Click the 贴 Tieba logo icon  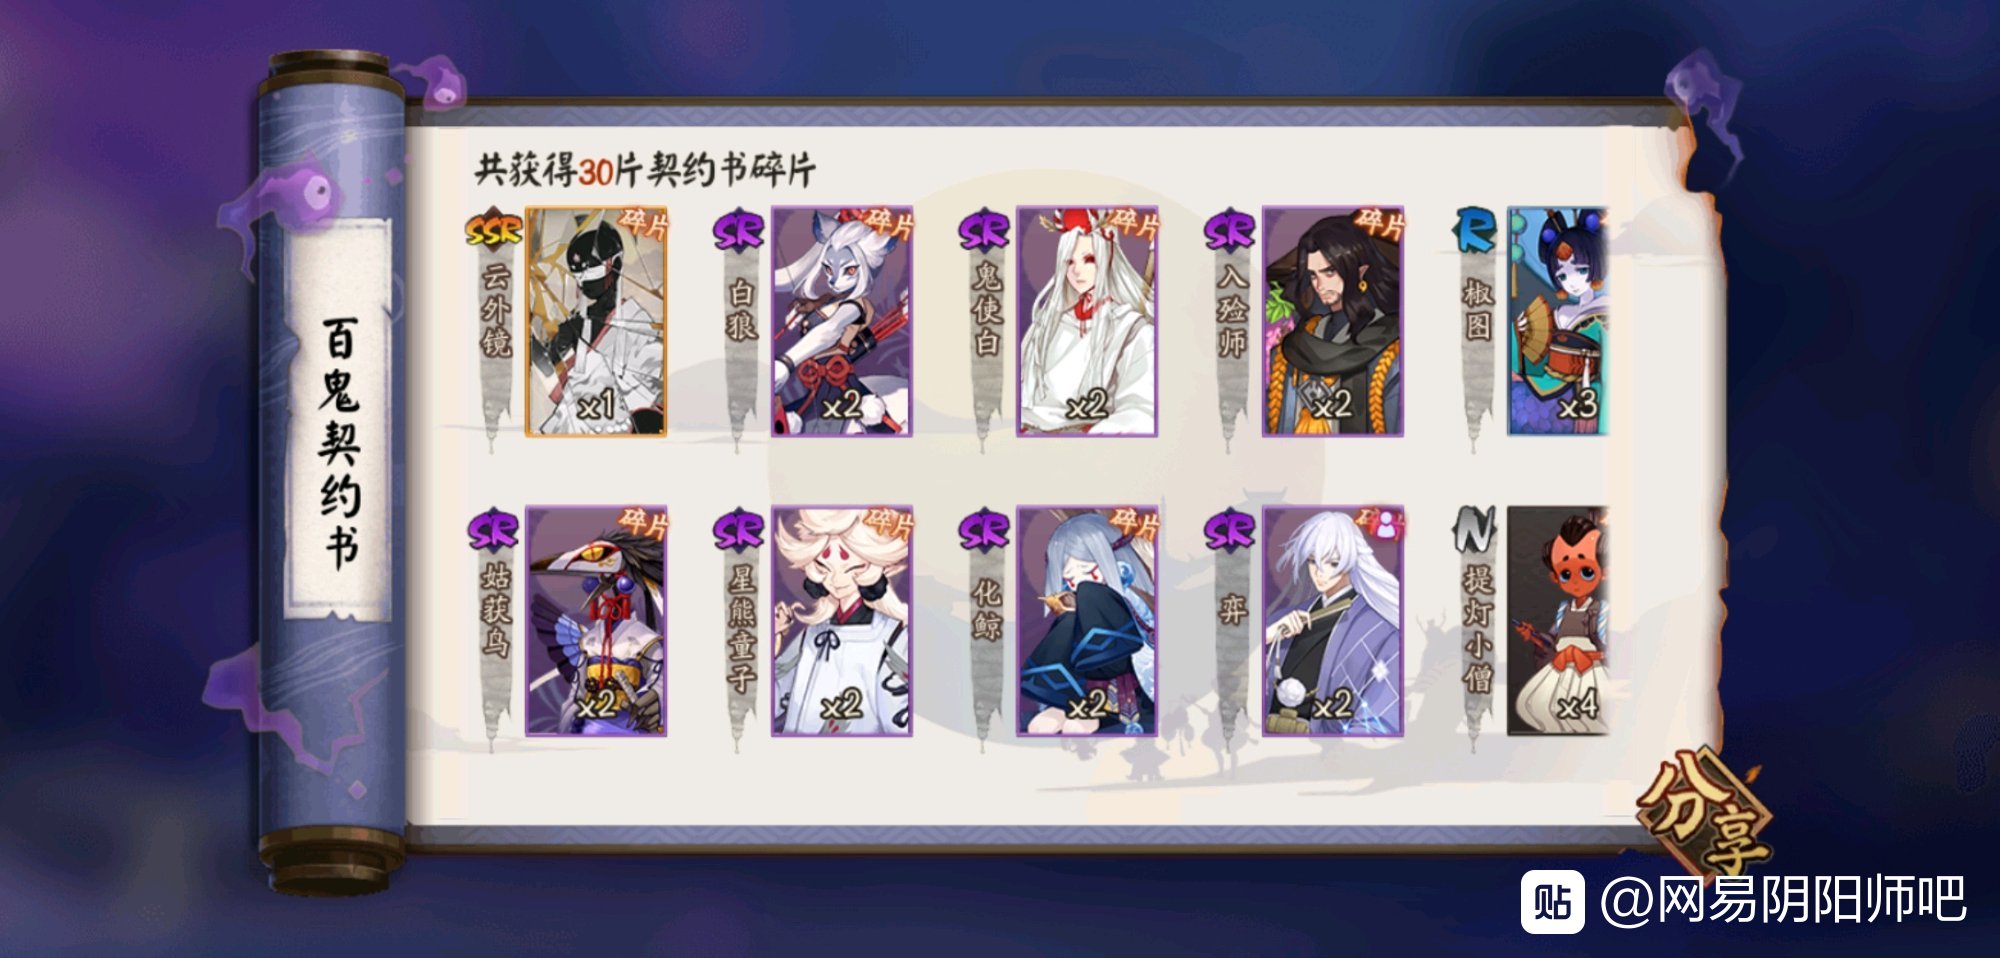(1552, 901)
